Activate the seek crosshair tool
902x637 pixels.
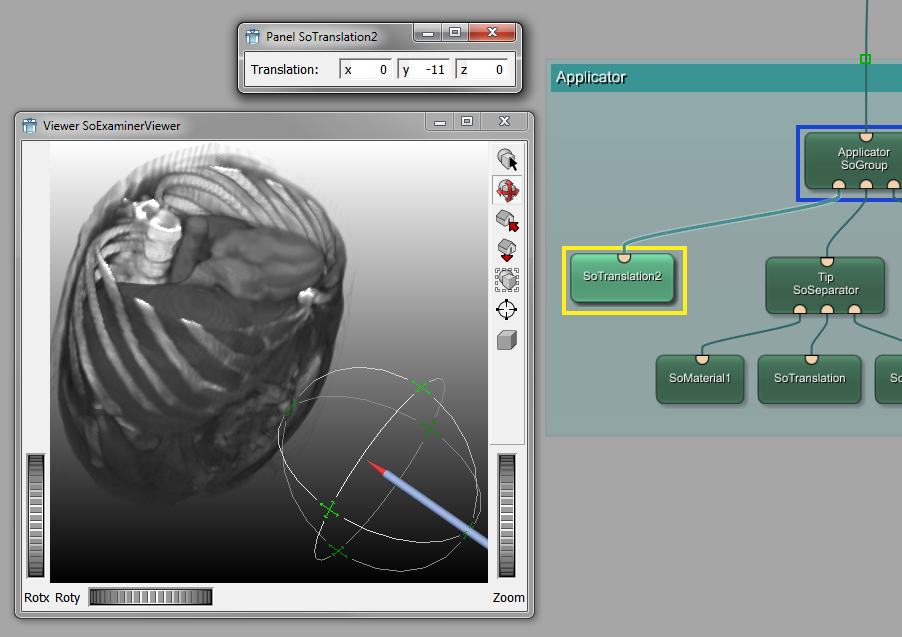[x=507, y=309]
